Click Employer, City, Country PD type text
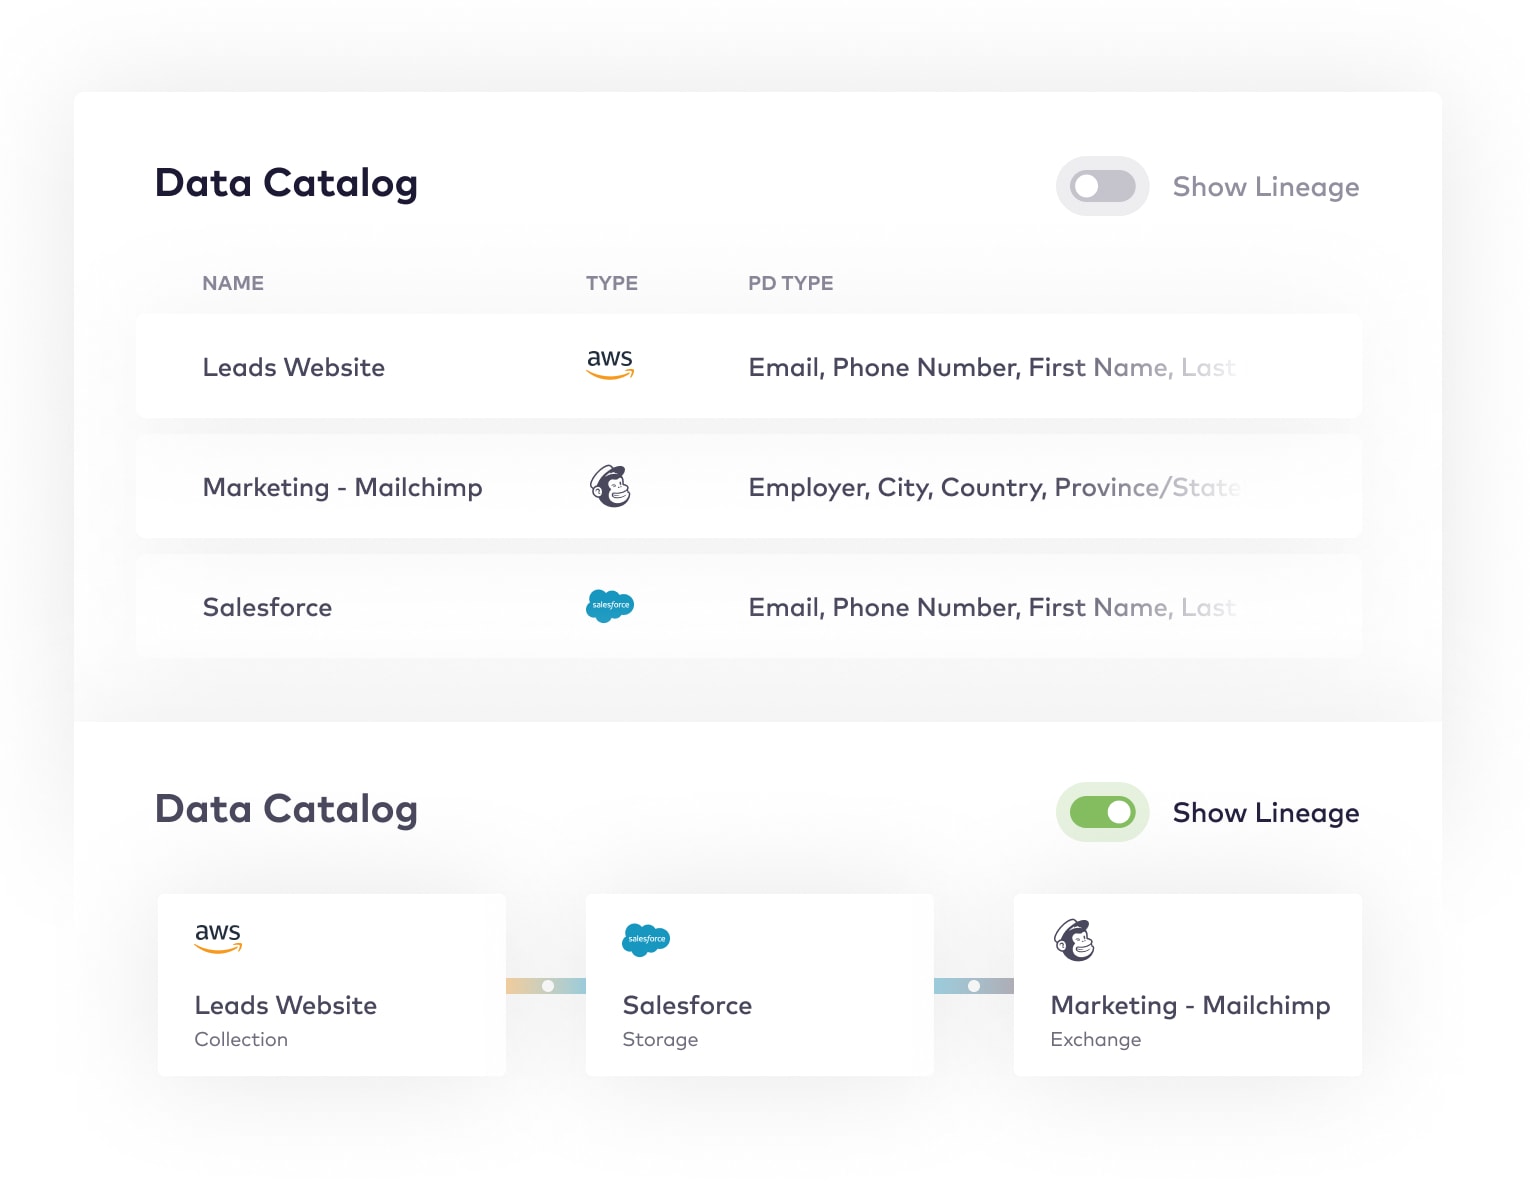 click(x=995, y=488)
